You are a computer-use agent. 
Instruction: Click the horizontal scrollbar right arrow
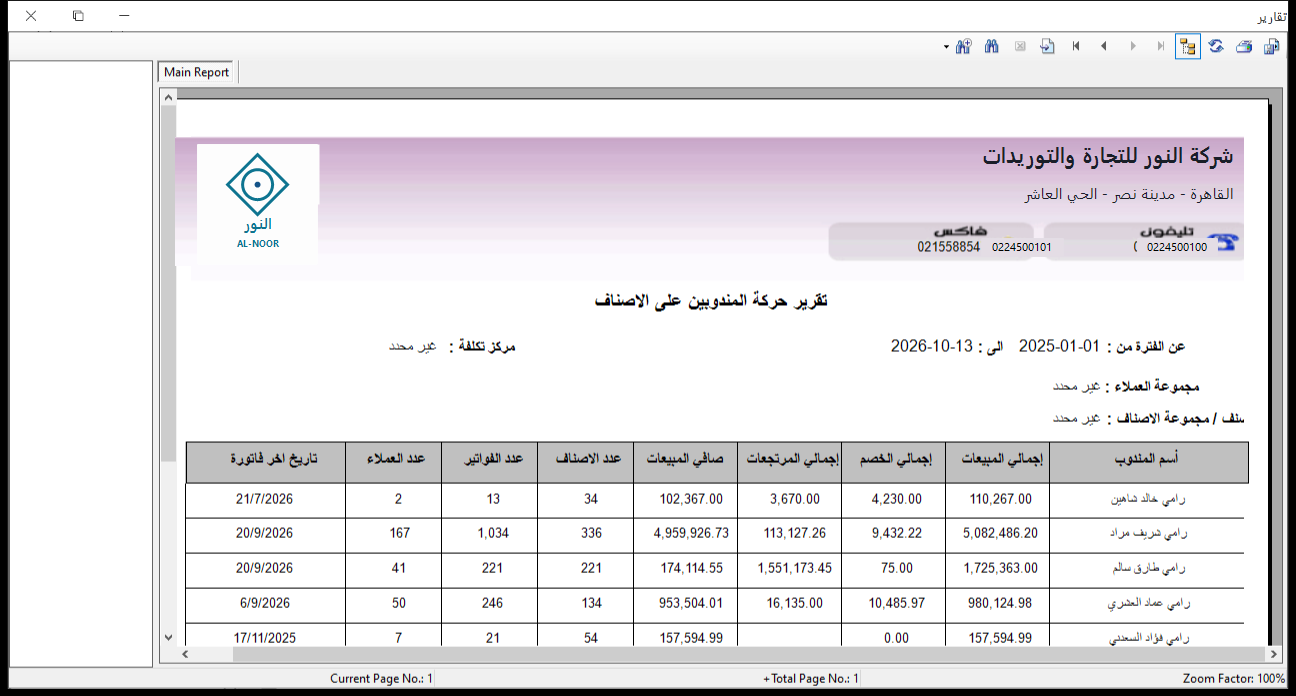[x=1273, y=654]
